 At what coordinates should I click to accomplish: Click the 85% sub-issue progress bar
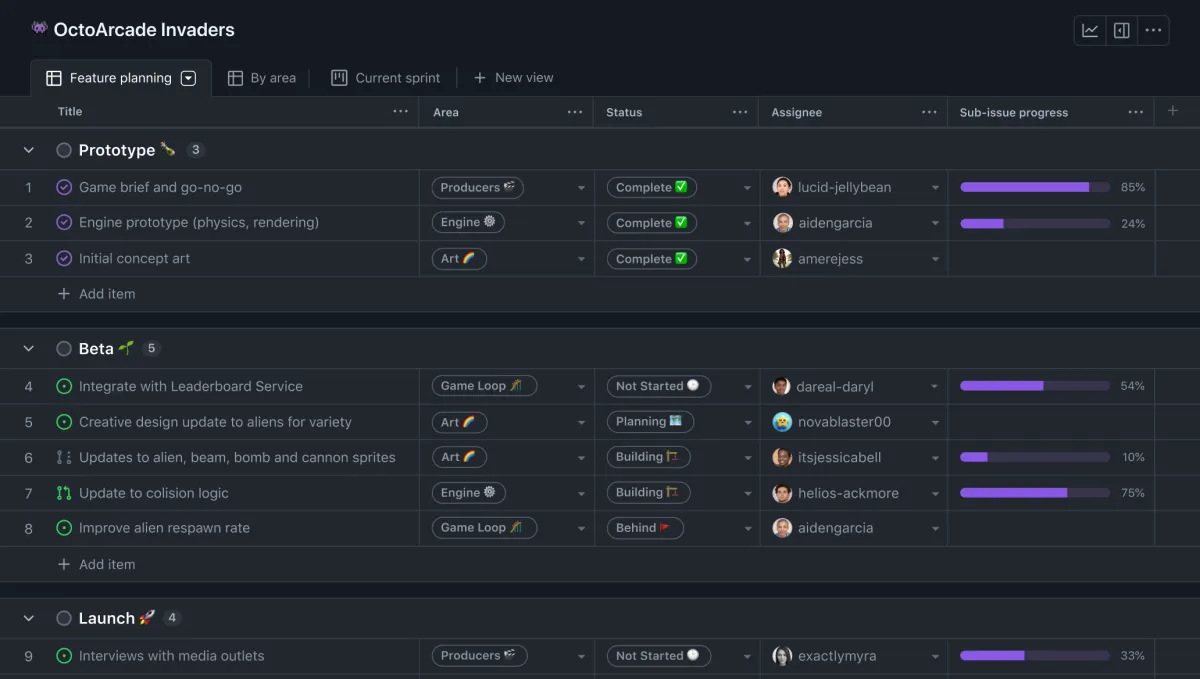1034,187
